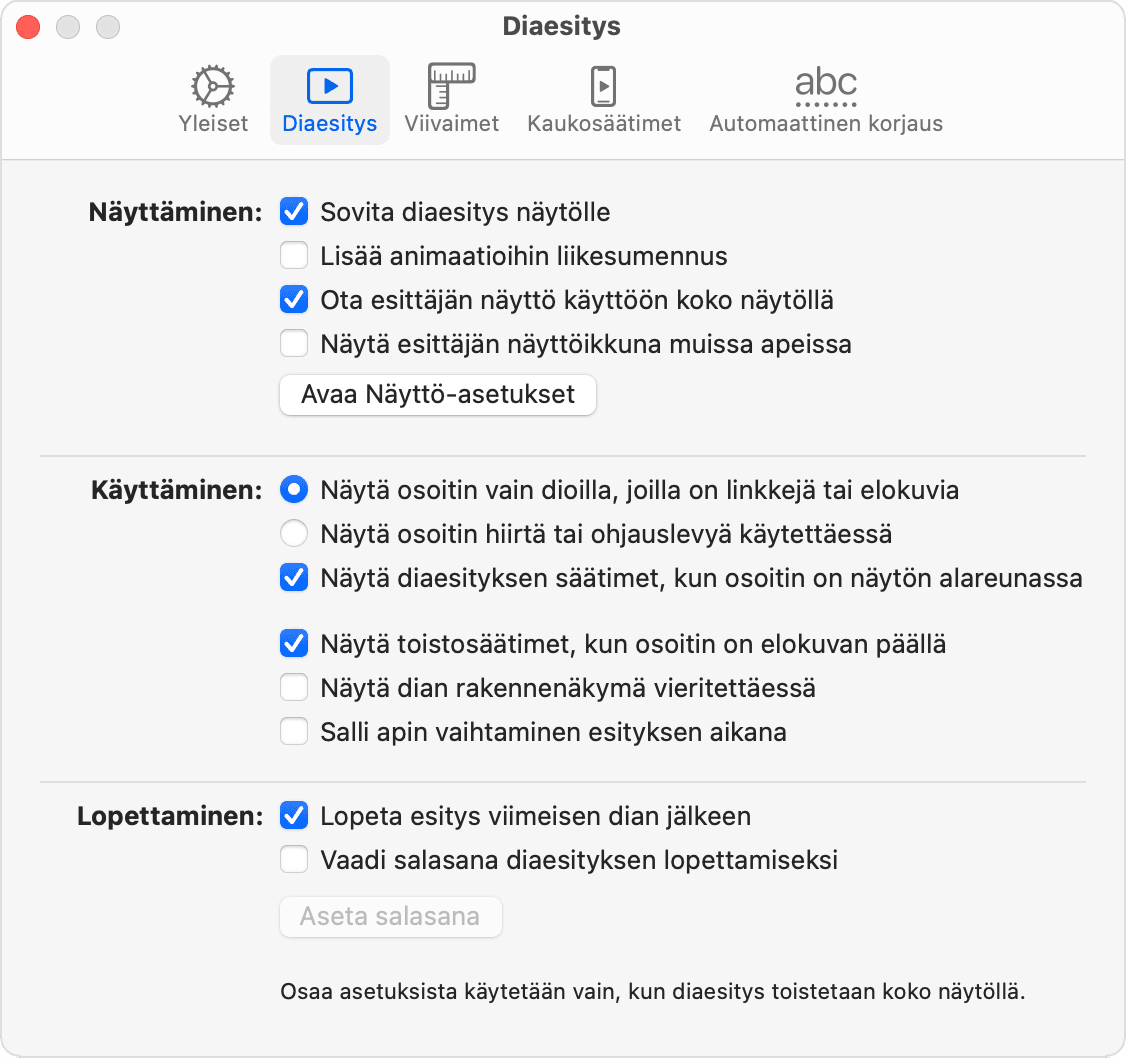Screen dimensions: 1126x1058
Task: Enable Näytä esittäjän näyttöikkuna muissa apeissa
Action: (294, 343)
